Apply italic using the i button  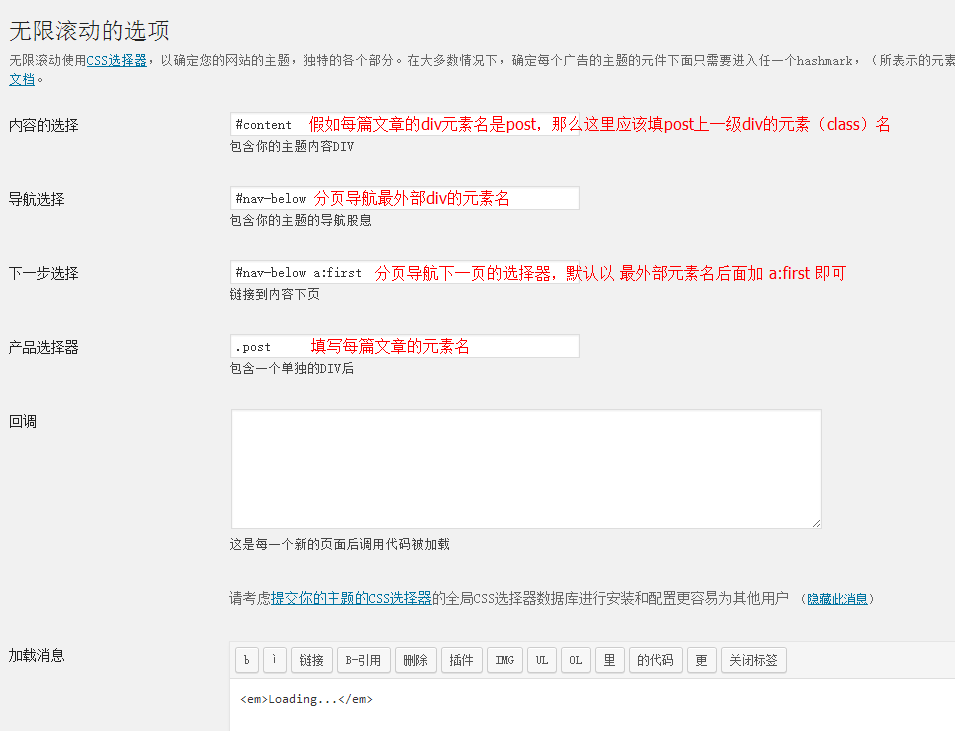click(275, 660)
